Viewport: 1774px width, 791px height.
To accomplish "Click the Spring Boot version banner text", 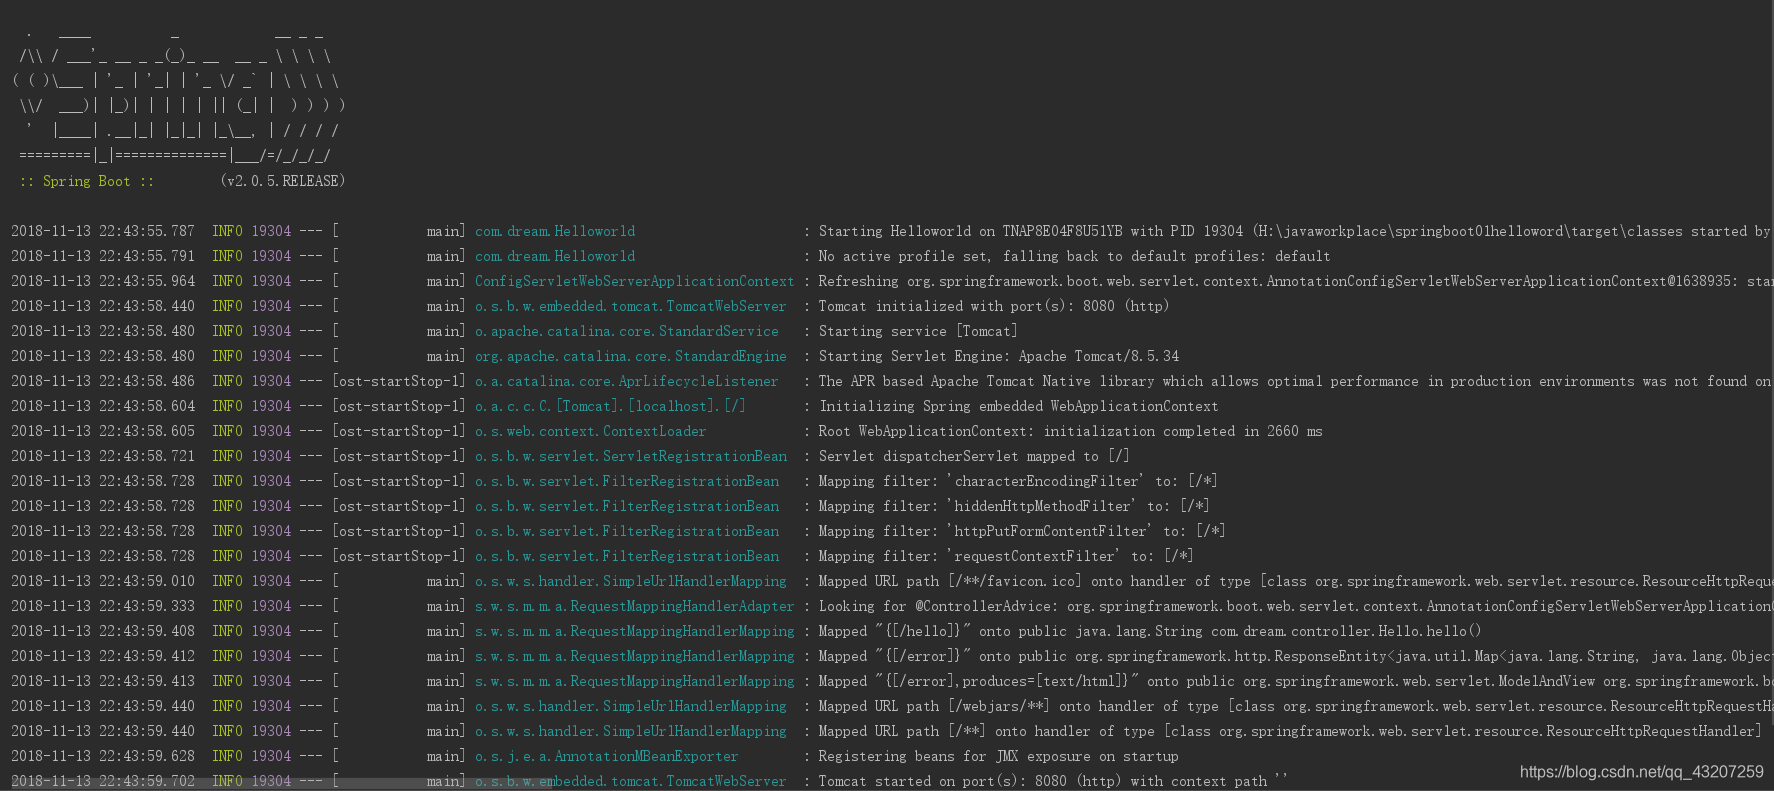I will click(x=182, y=181).
